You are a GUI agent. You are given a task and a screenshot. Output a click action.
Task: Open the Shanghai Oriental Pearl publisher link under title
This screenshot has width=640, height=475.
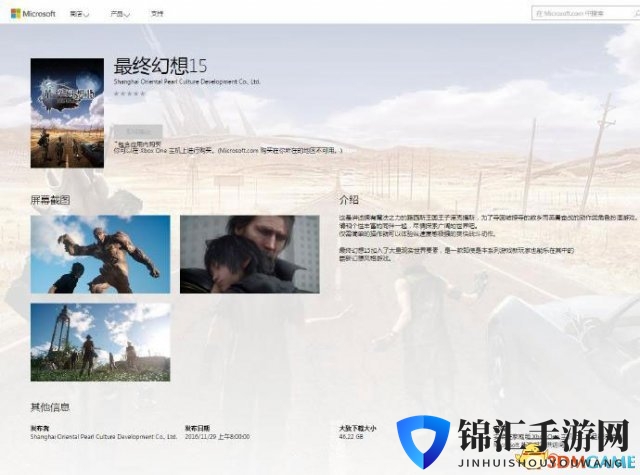pyautogui.click(x=187, y=82)
